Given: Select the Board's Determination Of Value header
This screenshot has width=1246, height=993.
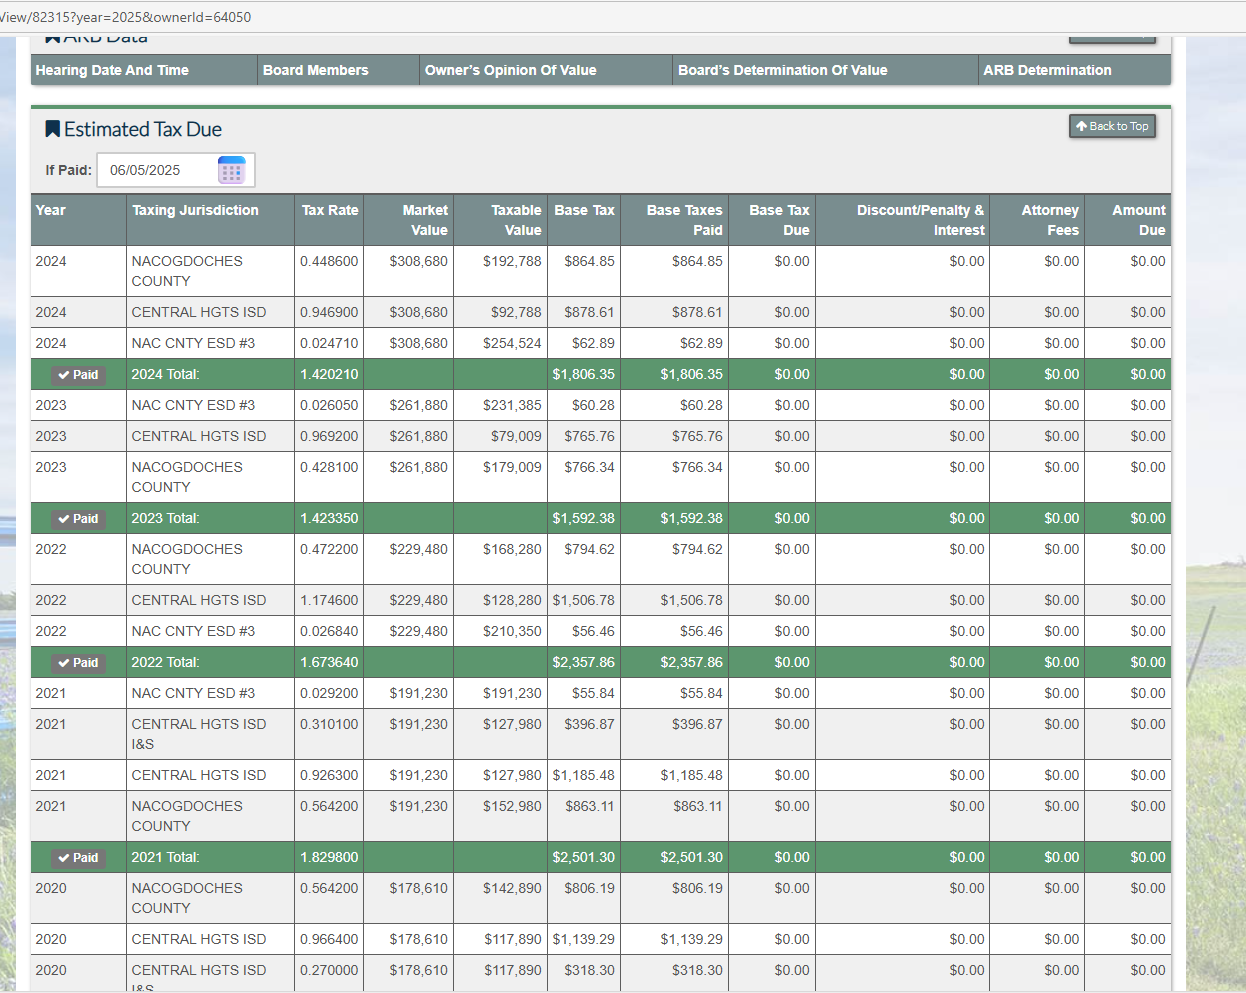Looking at the screenshot, I should [x=782, y=70].
